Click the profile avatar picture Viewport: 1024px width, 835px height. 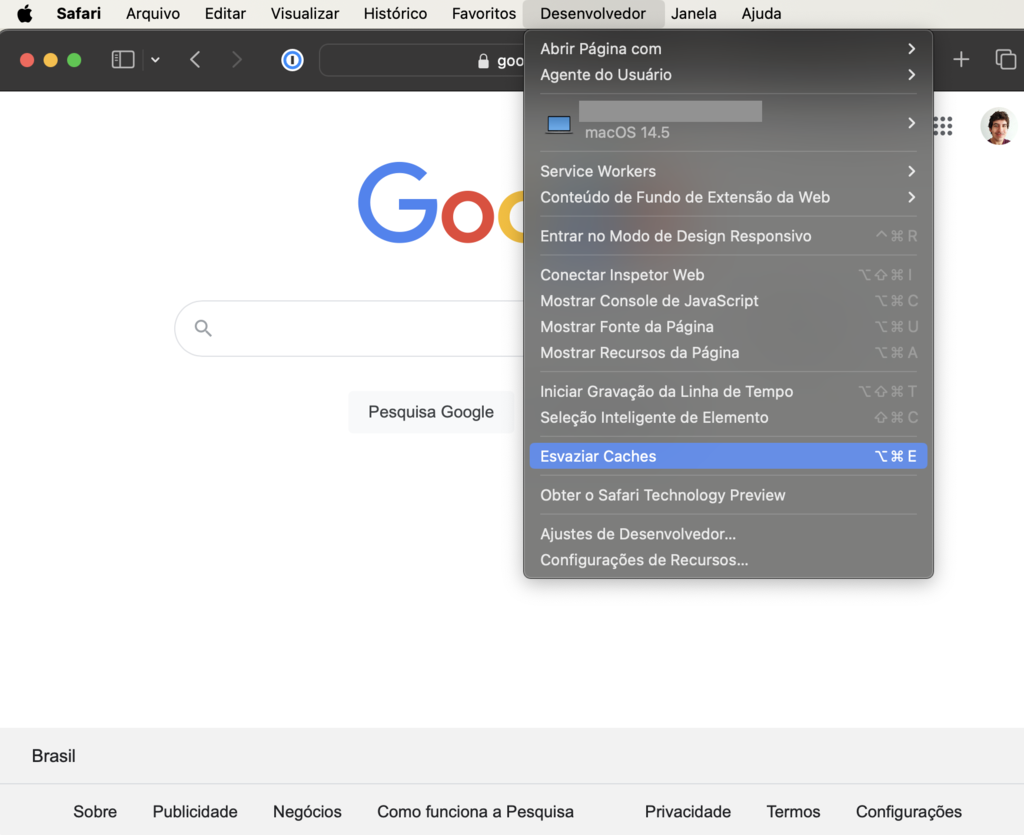[997, 126]
